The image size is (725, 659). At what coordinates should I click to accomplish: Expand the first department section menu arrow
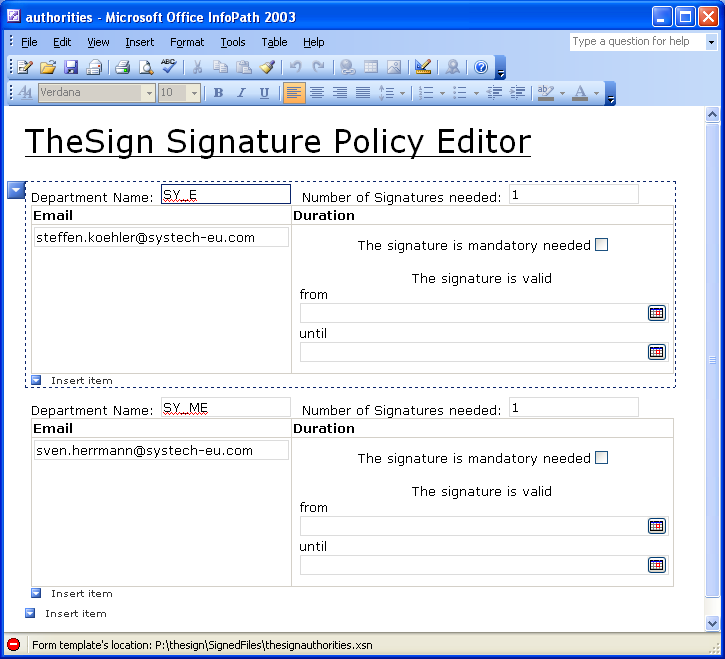point(15,190)
